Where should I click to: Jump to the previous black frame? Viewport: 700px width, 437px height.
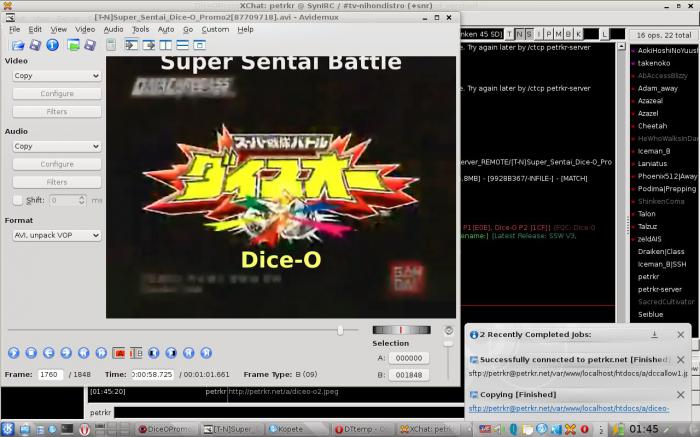(154, 353)
